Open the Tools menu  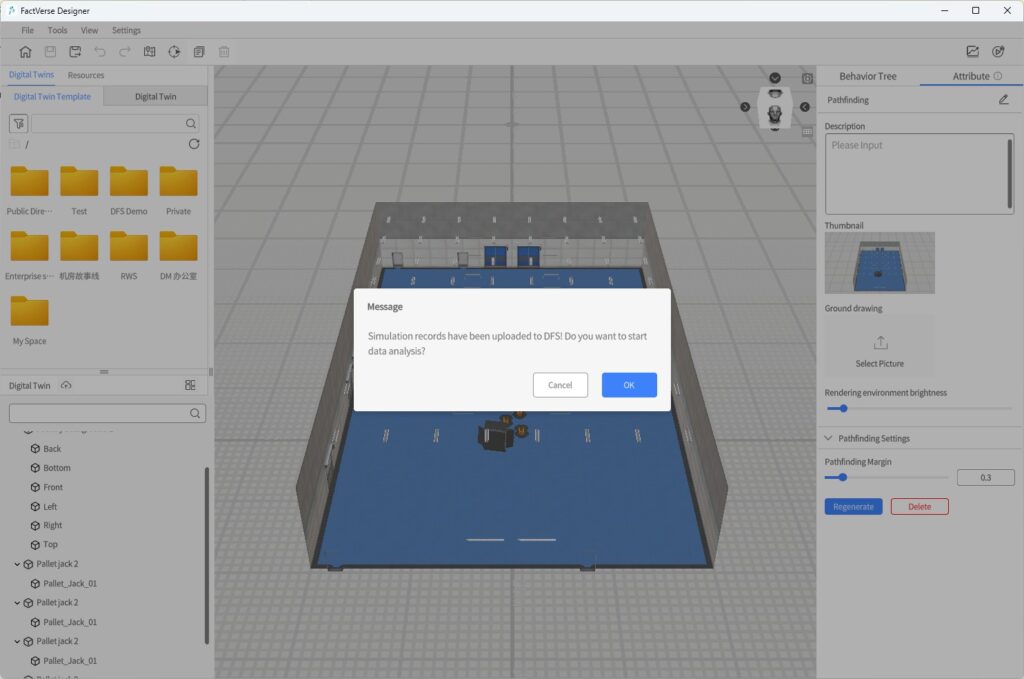(x=57, y=30)
